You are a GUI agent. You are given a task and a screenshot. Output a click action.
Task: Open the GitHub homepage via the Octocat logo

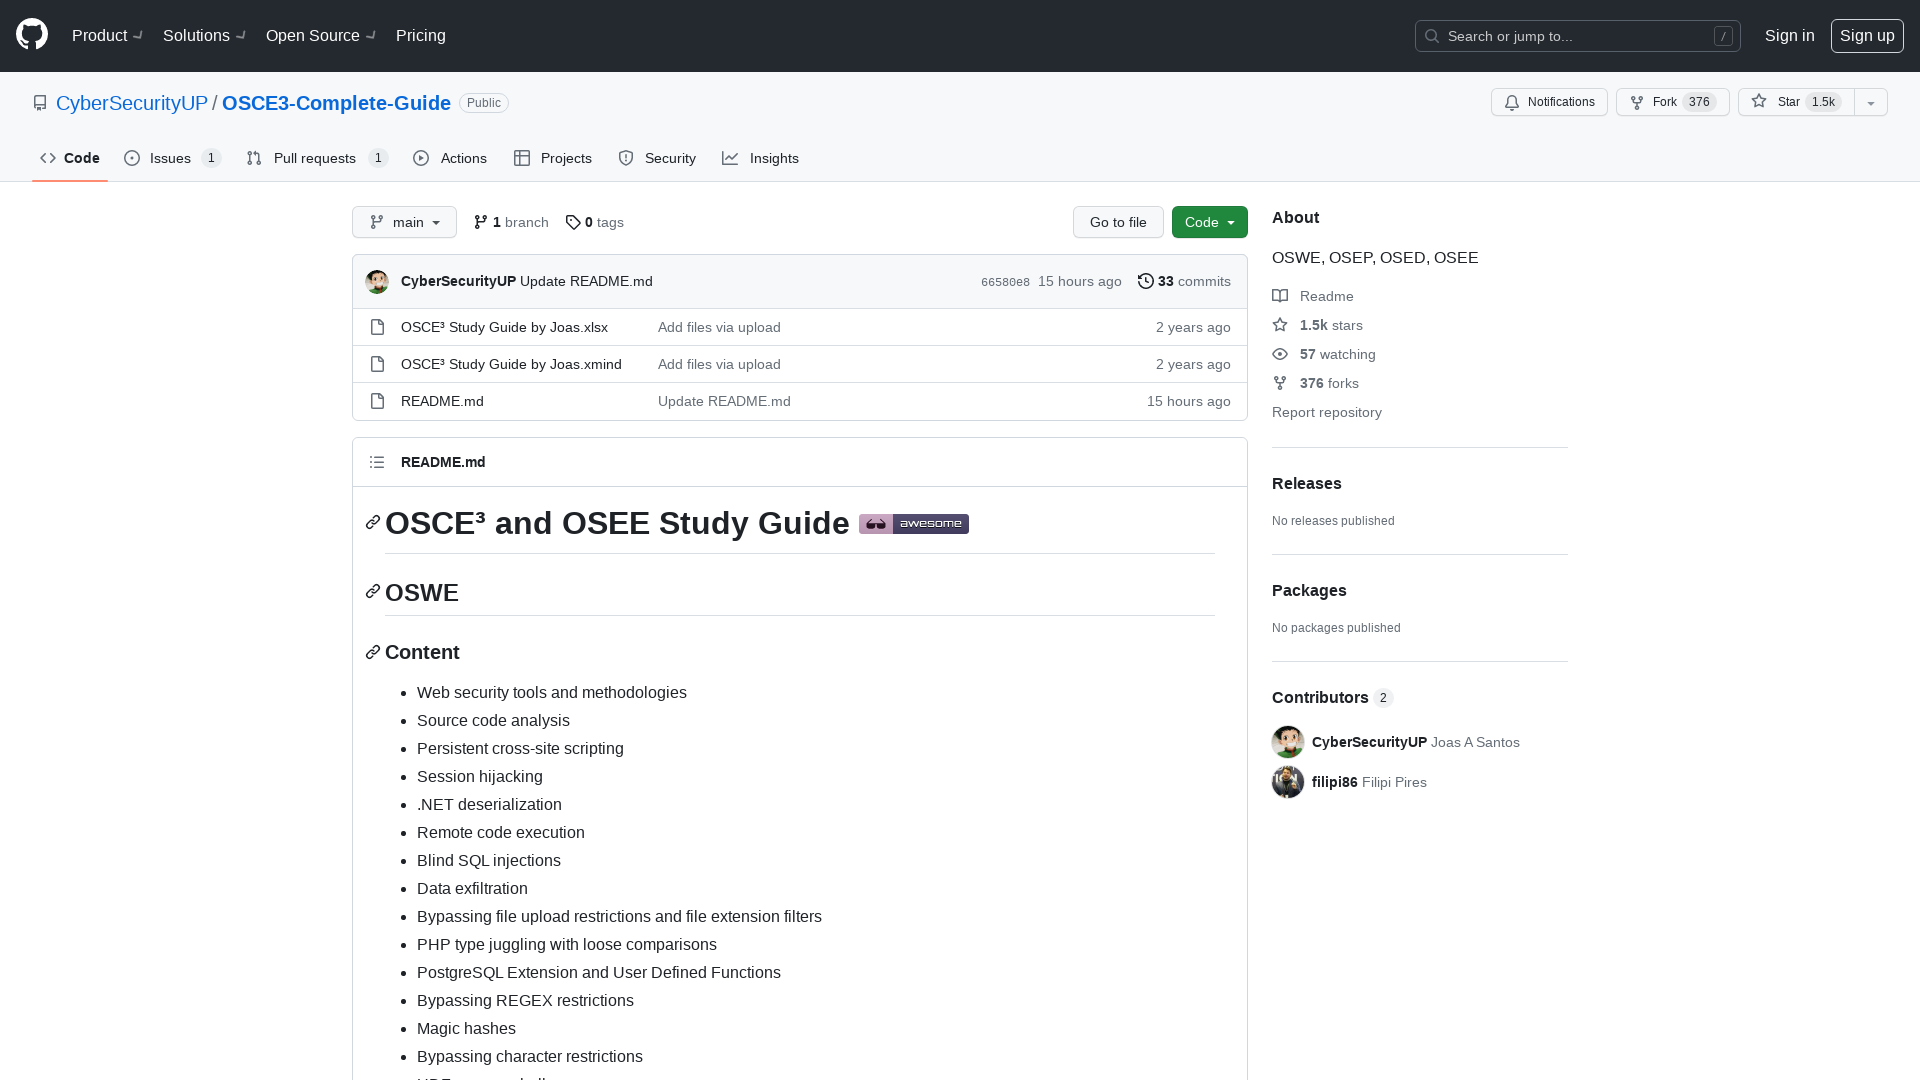(32, 35)
